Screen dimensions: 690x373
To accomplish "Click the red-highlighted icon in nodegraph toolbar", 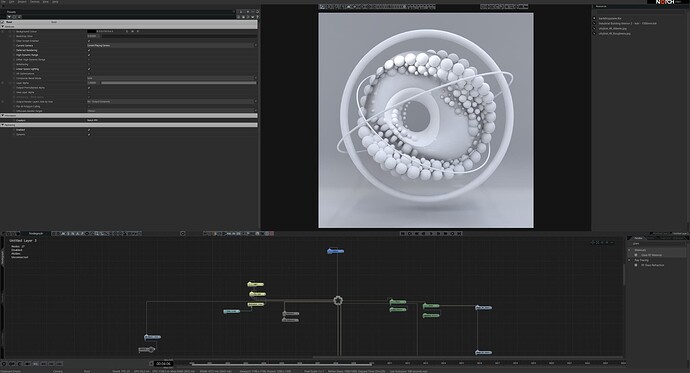I will pyautogui.click(x=272, y=234).
